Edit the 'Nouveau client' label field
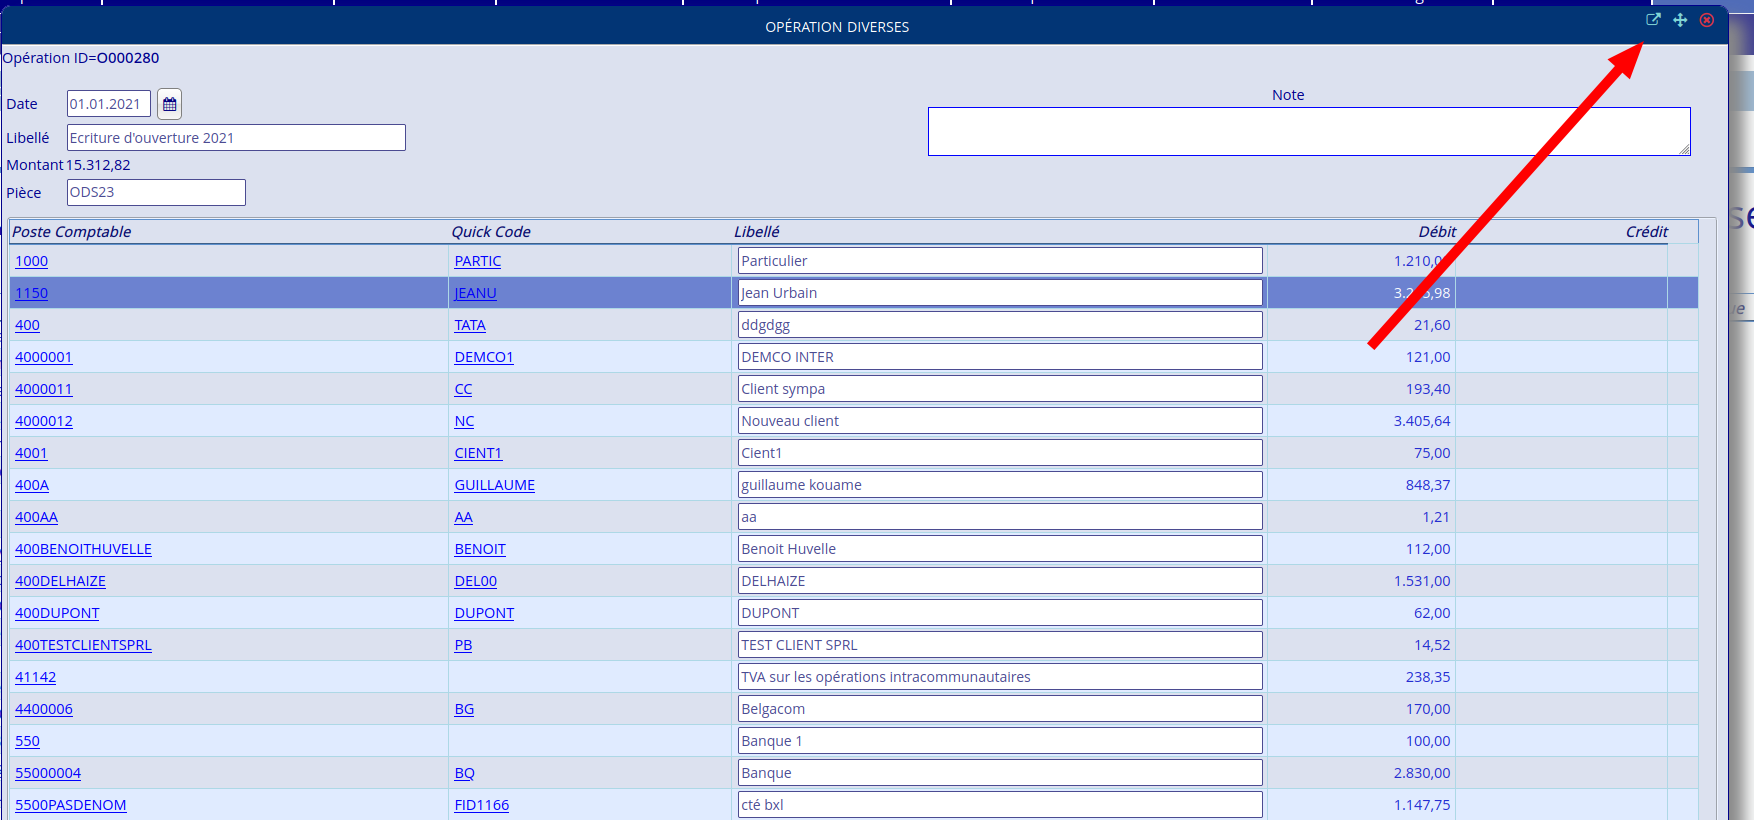This screenshot has height=820, width=1754. click(1000, 421)
